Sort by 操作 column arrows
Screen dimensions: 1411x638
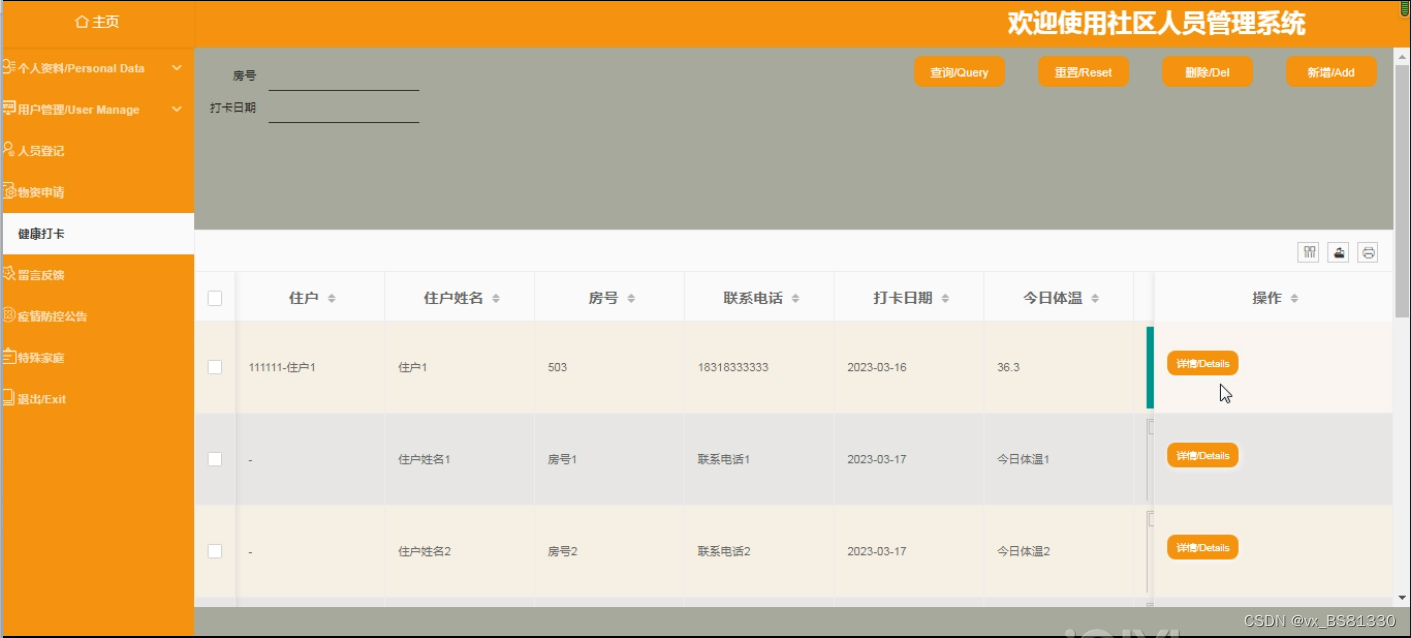(1295, 299)
